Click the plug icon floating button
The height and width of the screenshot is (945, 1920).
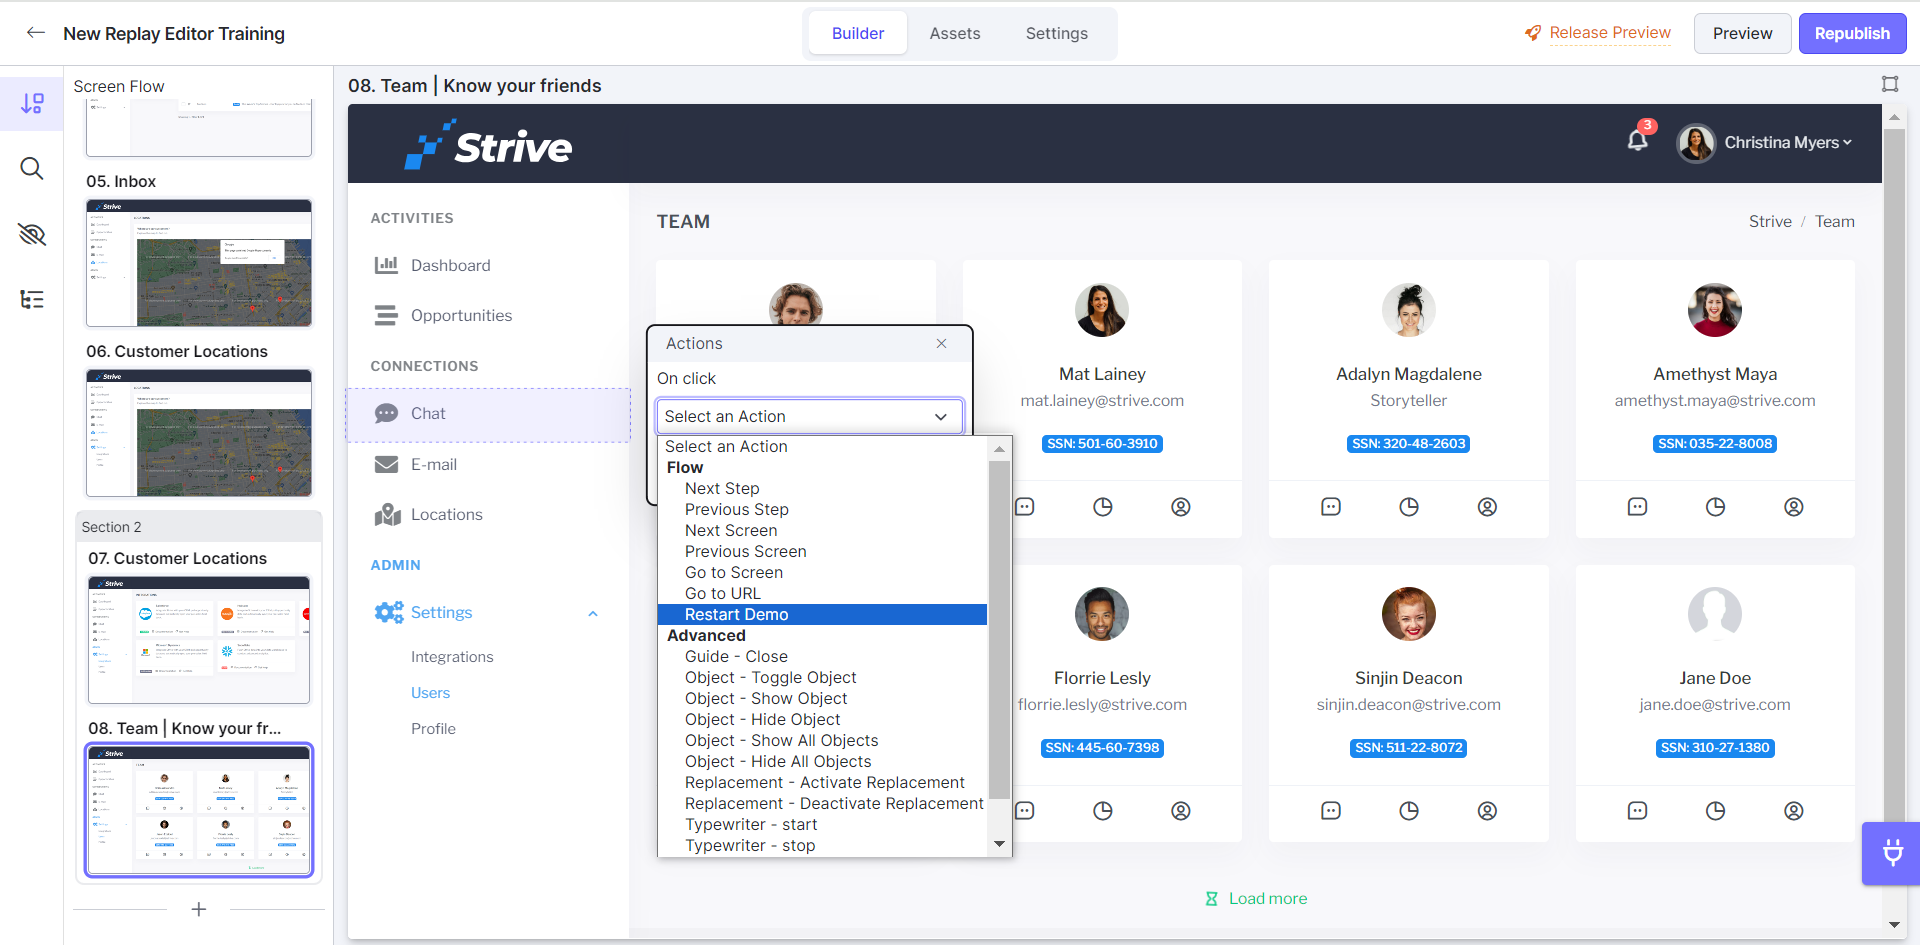click(x=1892, y=853)
